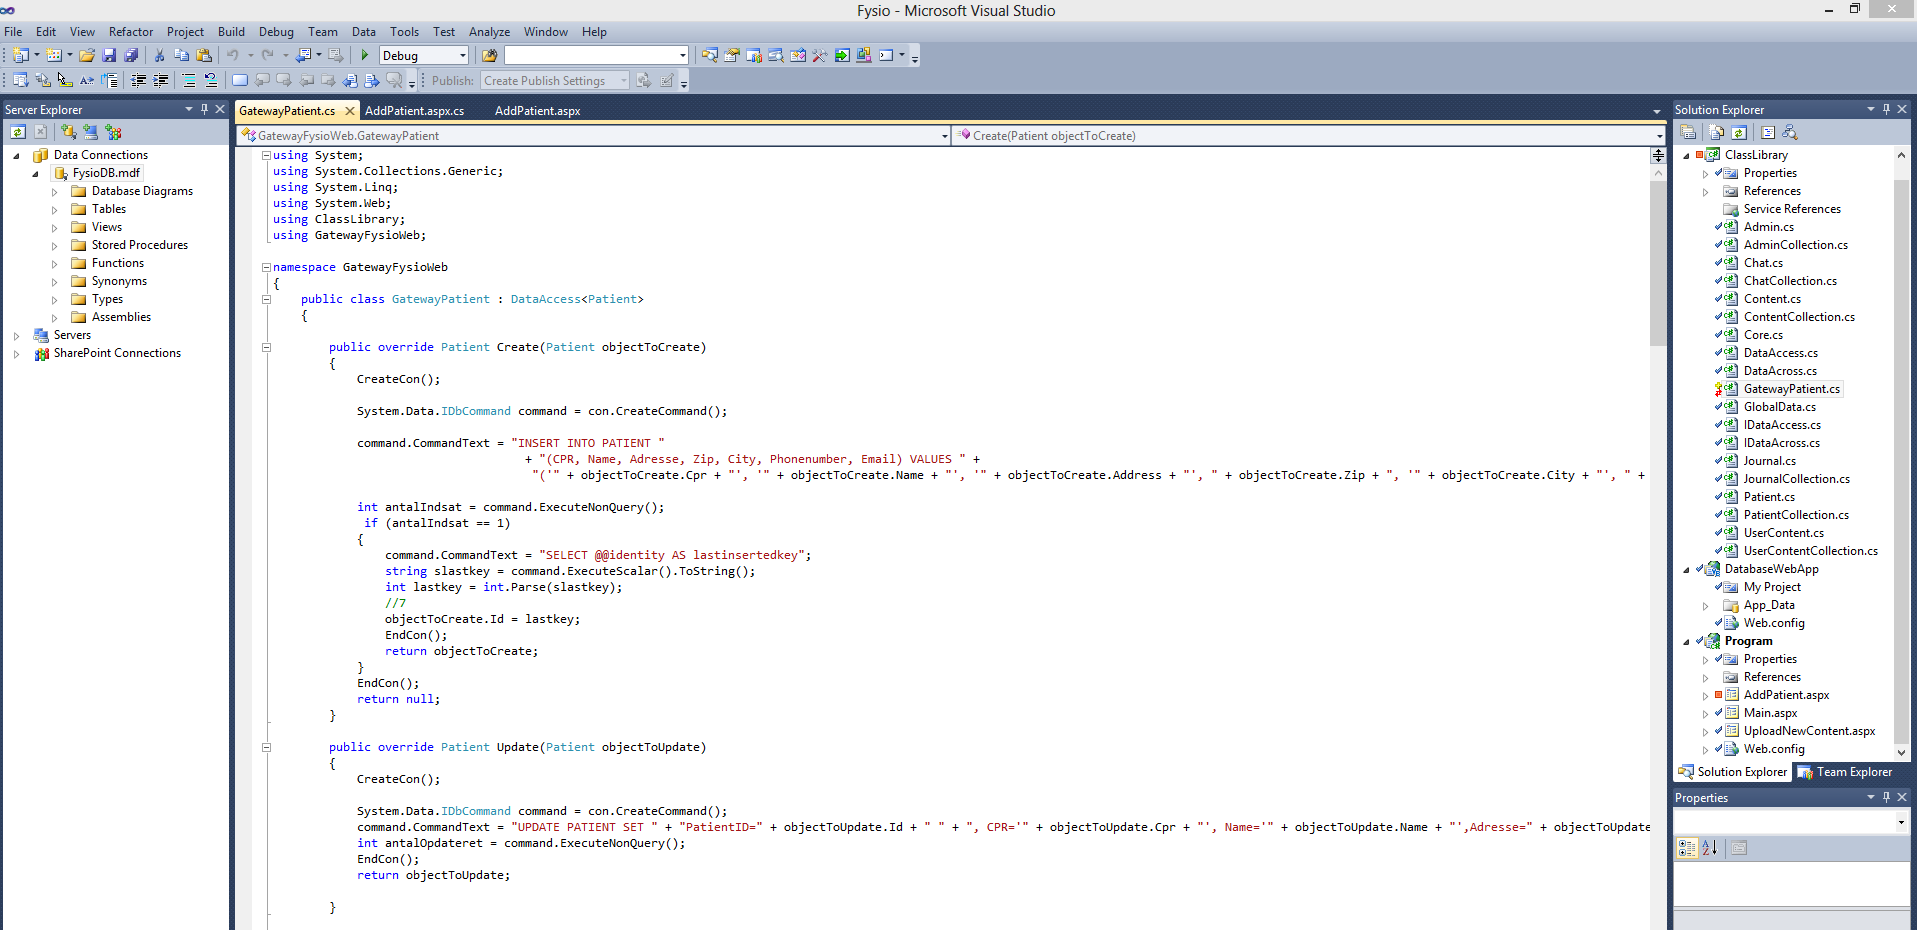1917x930 pixels.
Task: Decrease line indent toolbar icon
Action: (139, 81)
